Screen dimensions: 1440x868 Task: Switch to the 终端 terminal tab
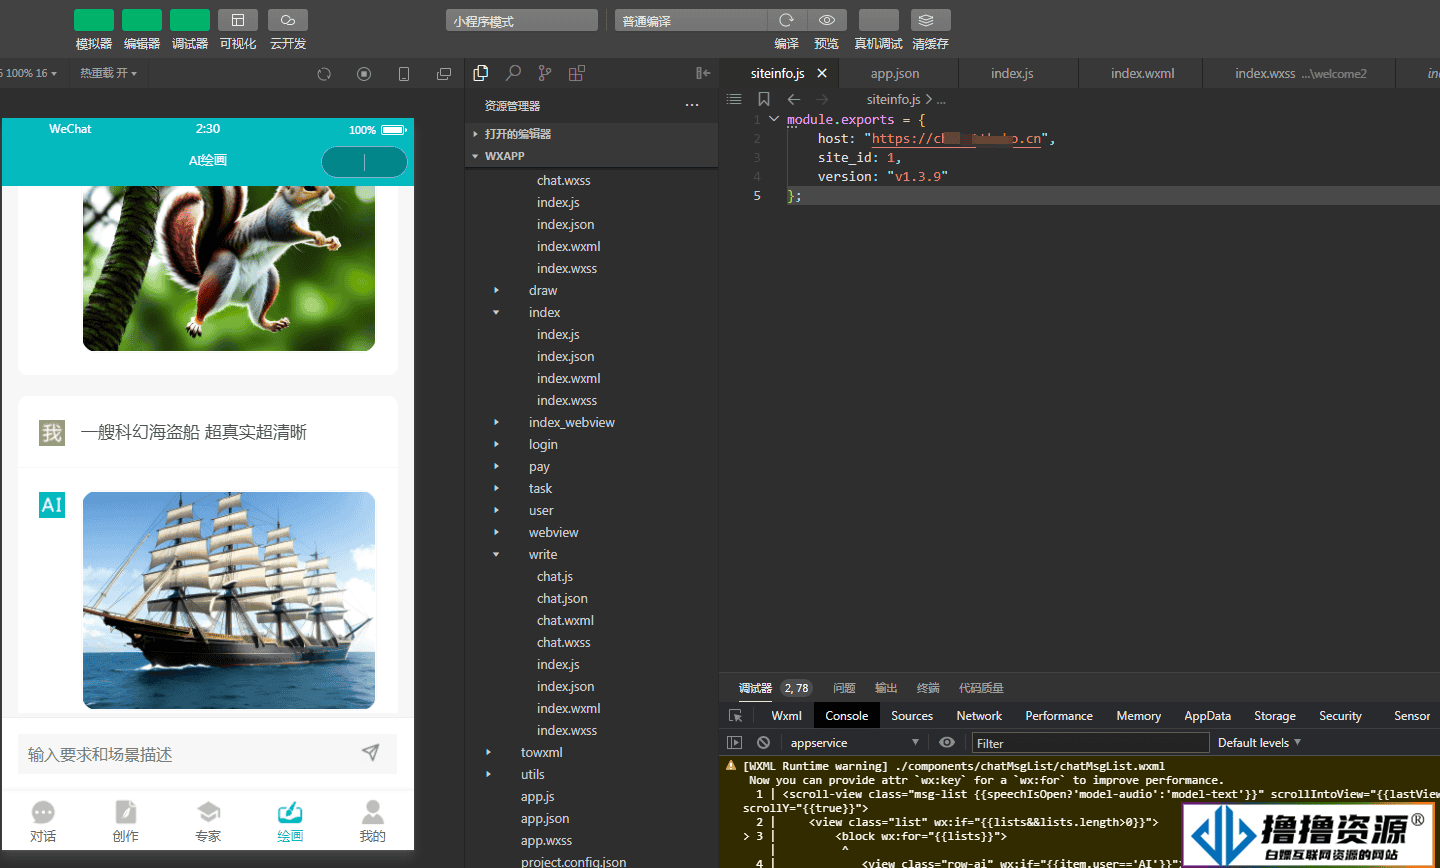[x=928, y=688]
